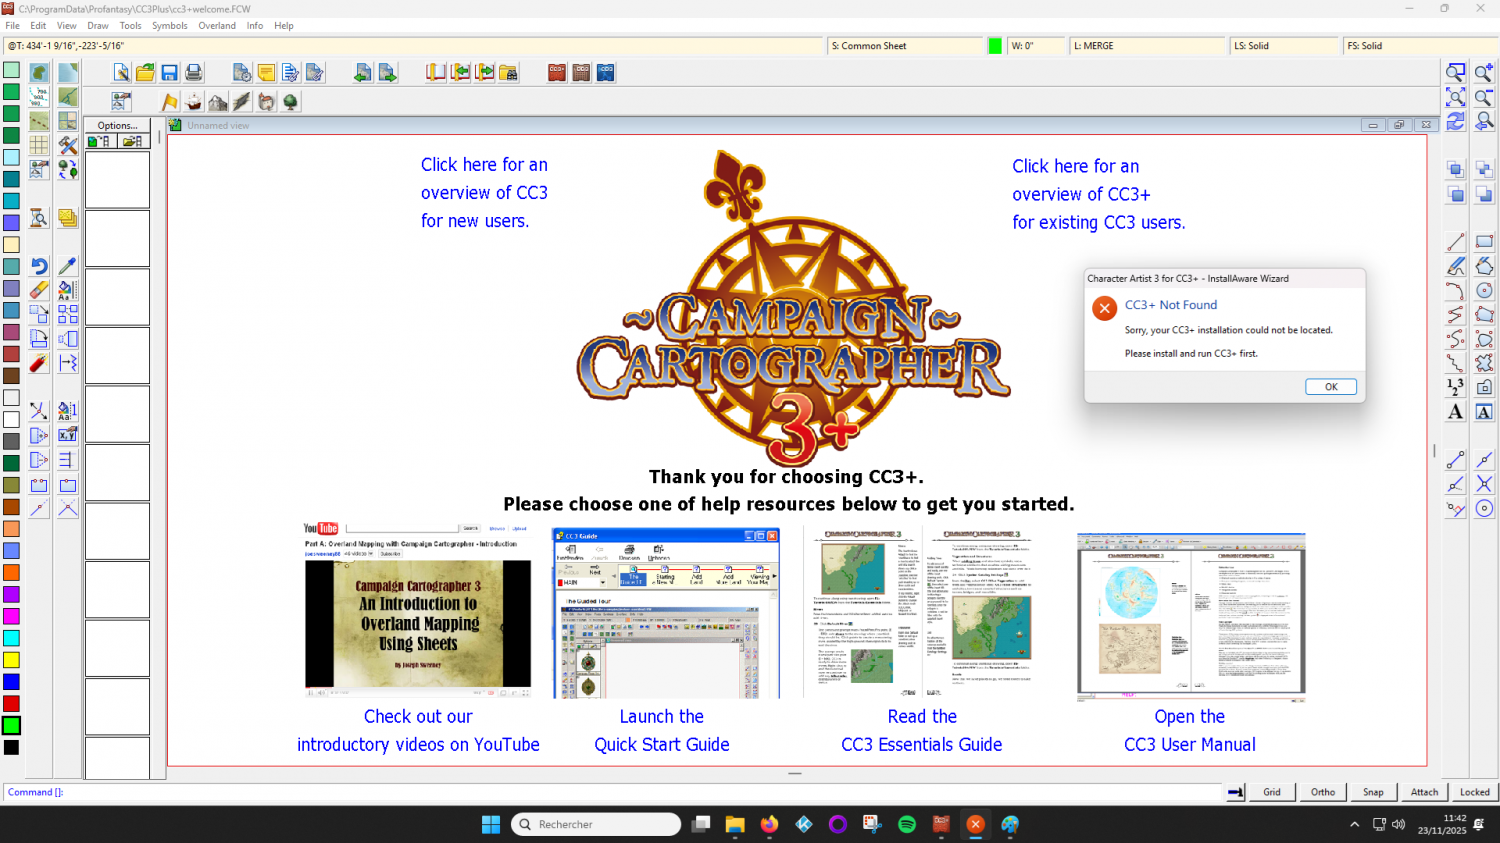Click the Zoom In magnifier icon
Viewport: 1500px width, 843px height.
tap(1484, 73)
